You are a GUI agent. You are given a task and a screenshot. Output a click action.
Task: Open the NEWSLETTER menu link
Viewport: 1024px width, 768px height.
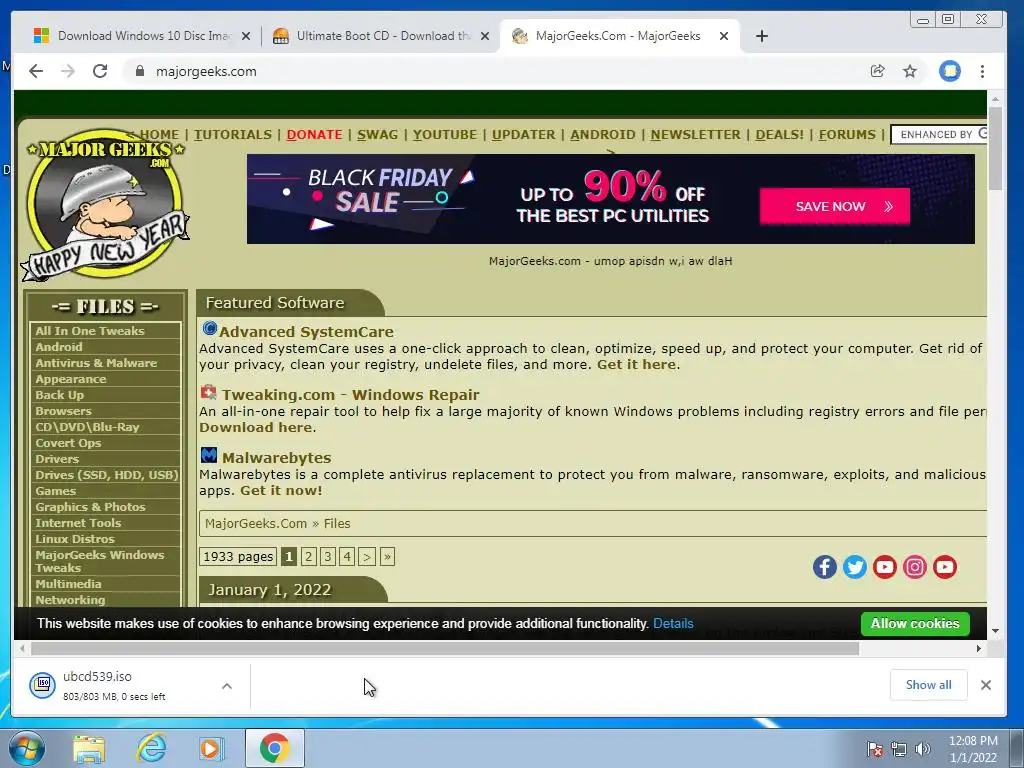pos(695,135)
